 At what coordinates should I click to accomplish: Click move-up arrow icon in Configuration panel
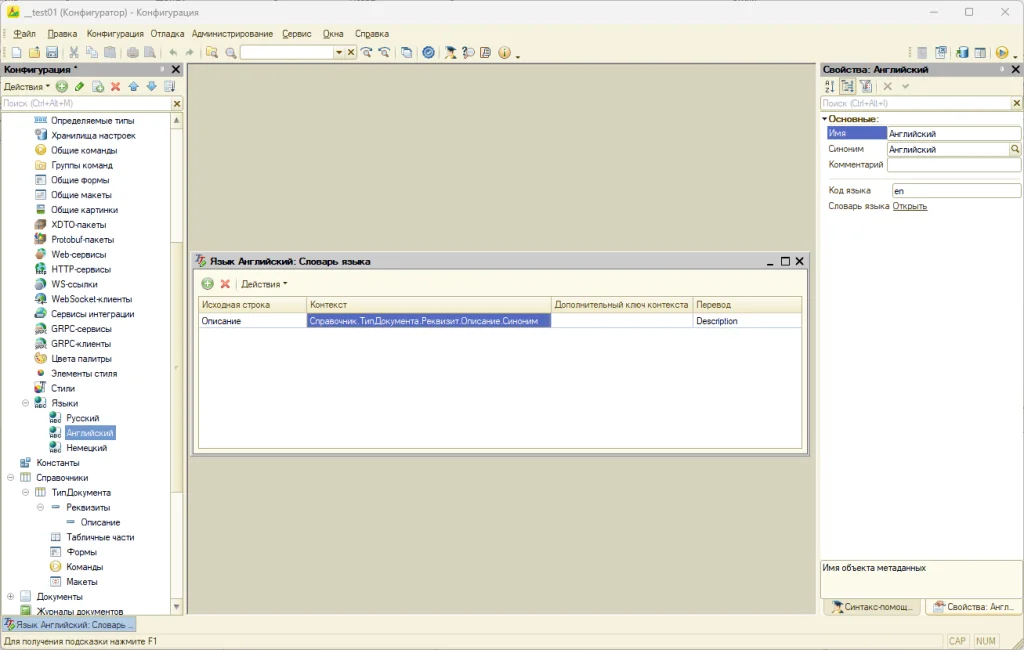click(x=134, y=86)
